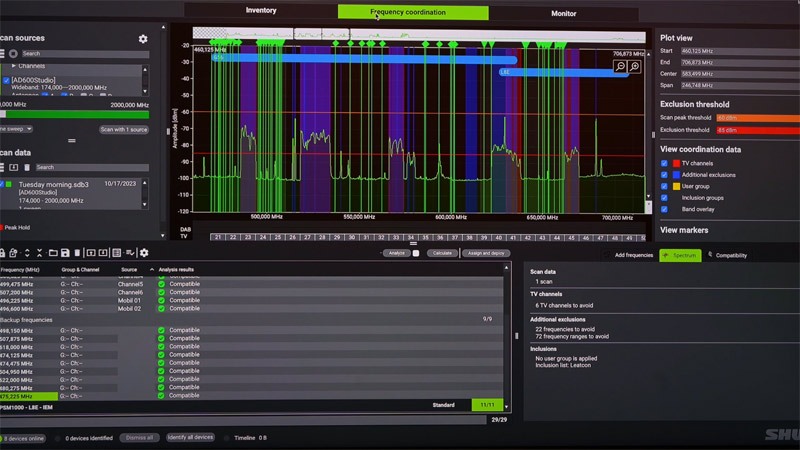Open the sweep mode dropdown
800x450 pixels.
(16, 129)
